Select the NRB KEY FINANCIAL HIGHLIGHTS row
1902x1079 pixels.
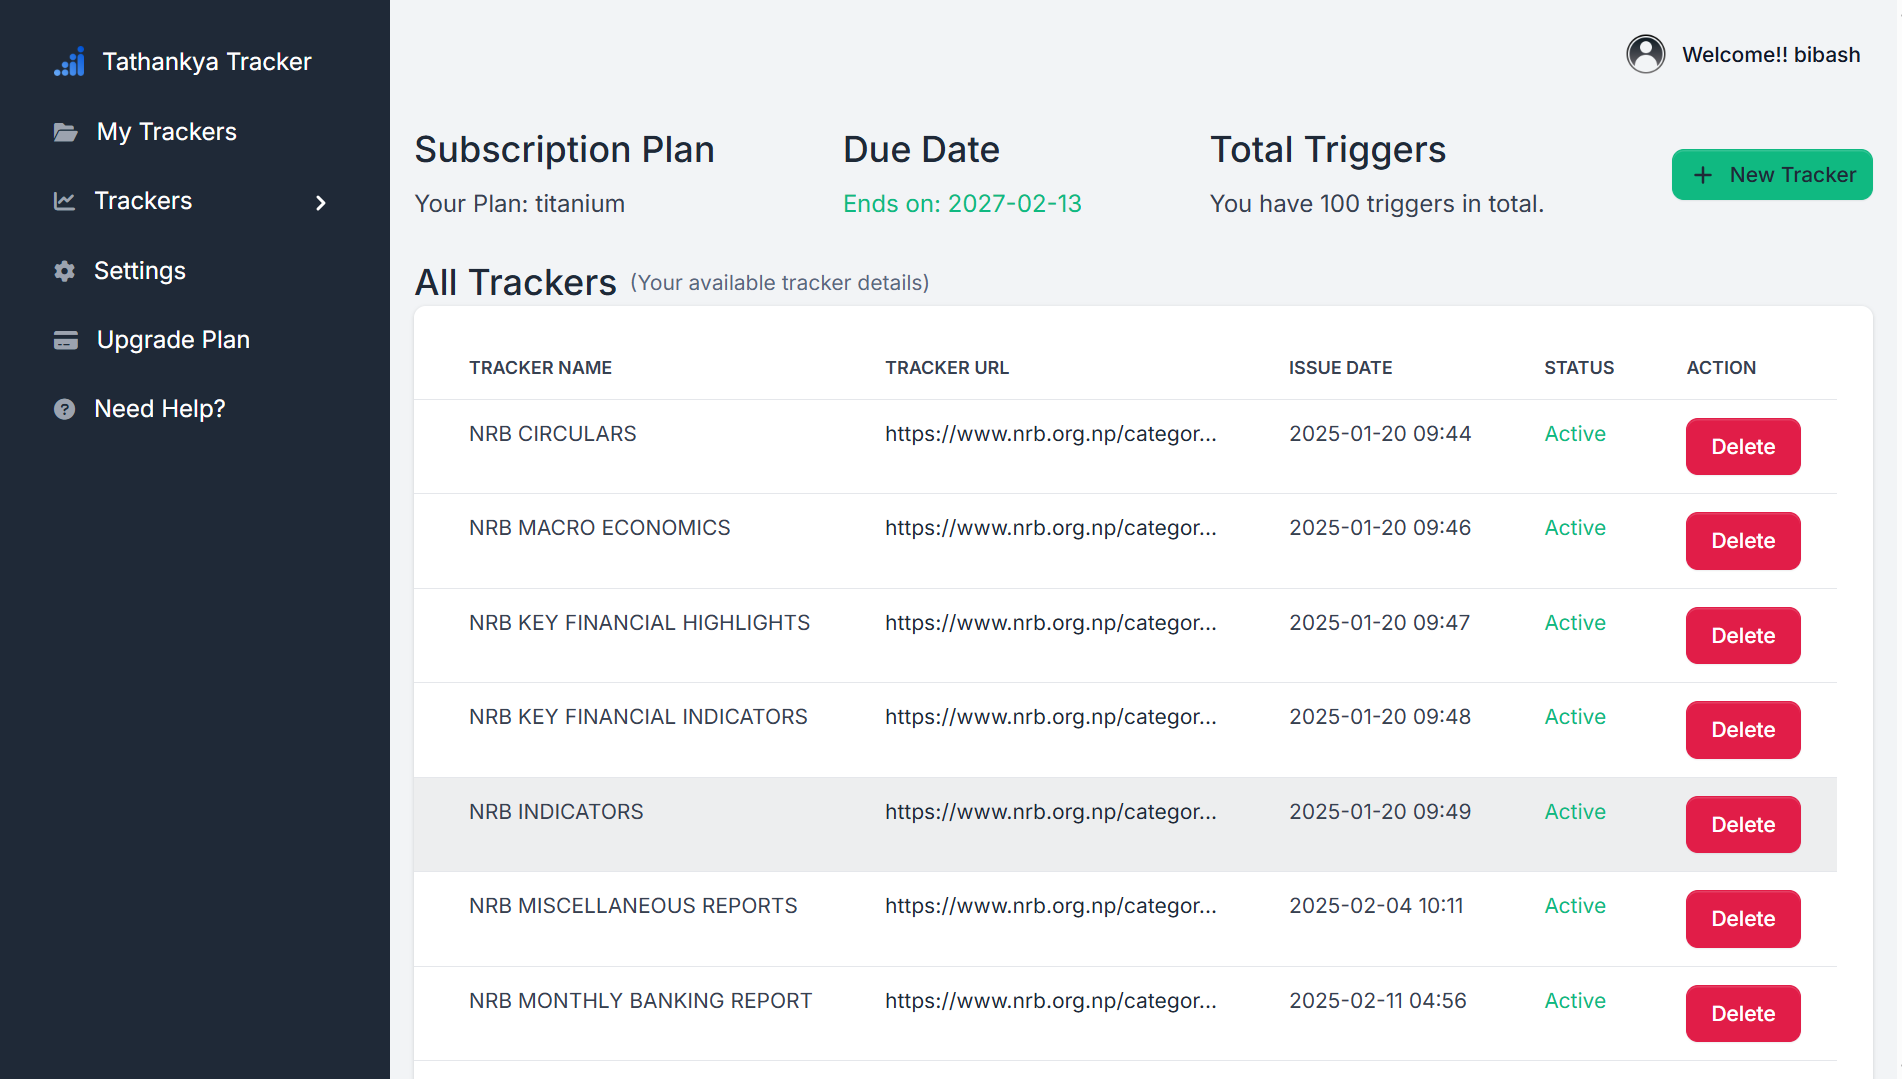(x=639, y=622)
